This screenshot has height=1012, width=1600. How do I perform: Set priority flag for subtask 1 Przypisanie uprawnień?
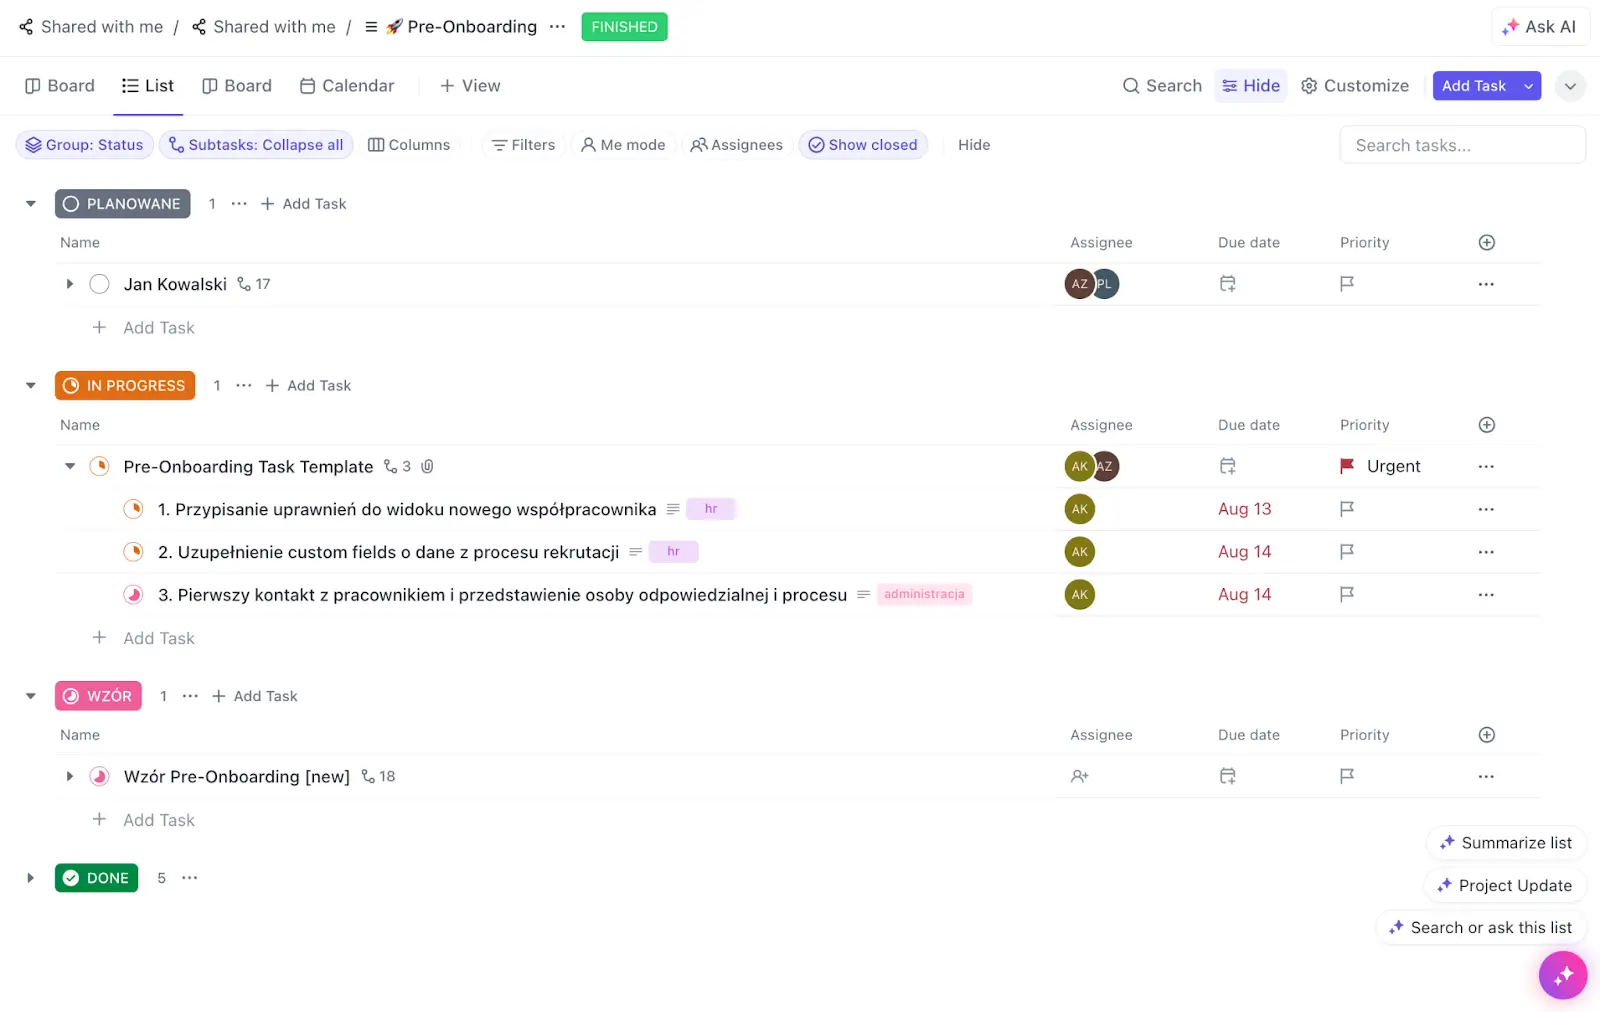pos(1347,509)
